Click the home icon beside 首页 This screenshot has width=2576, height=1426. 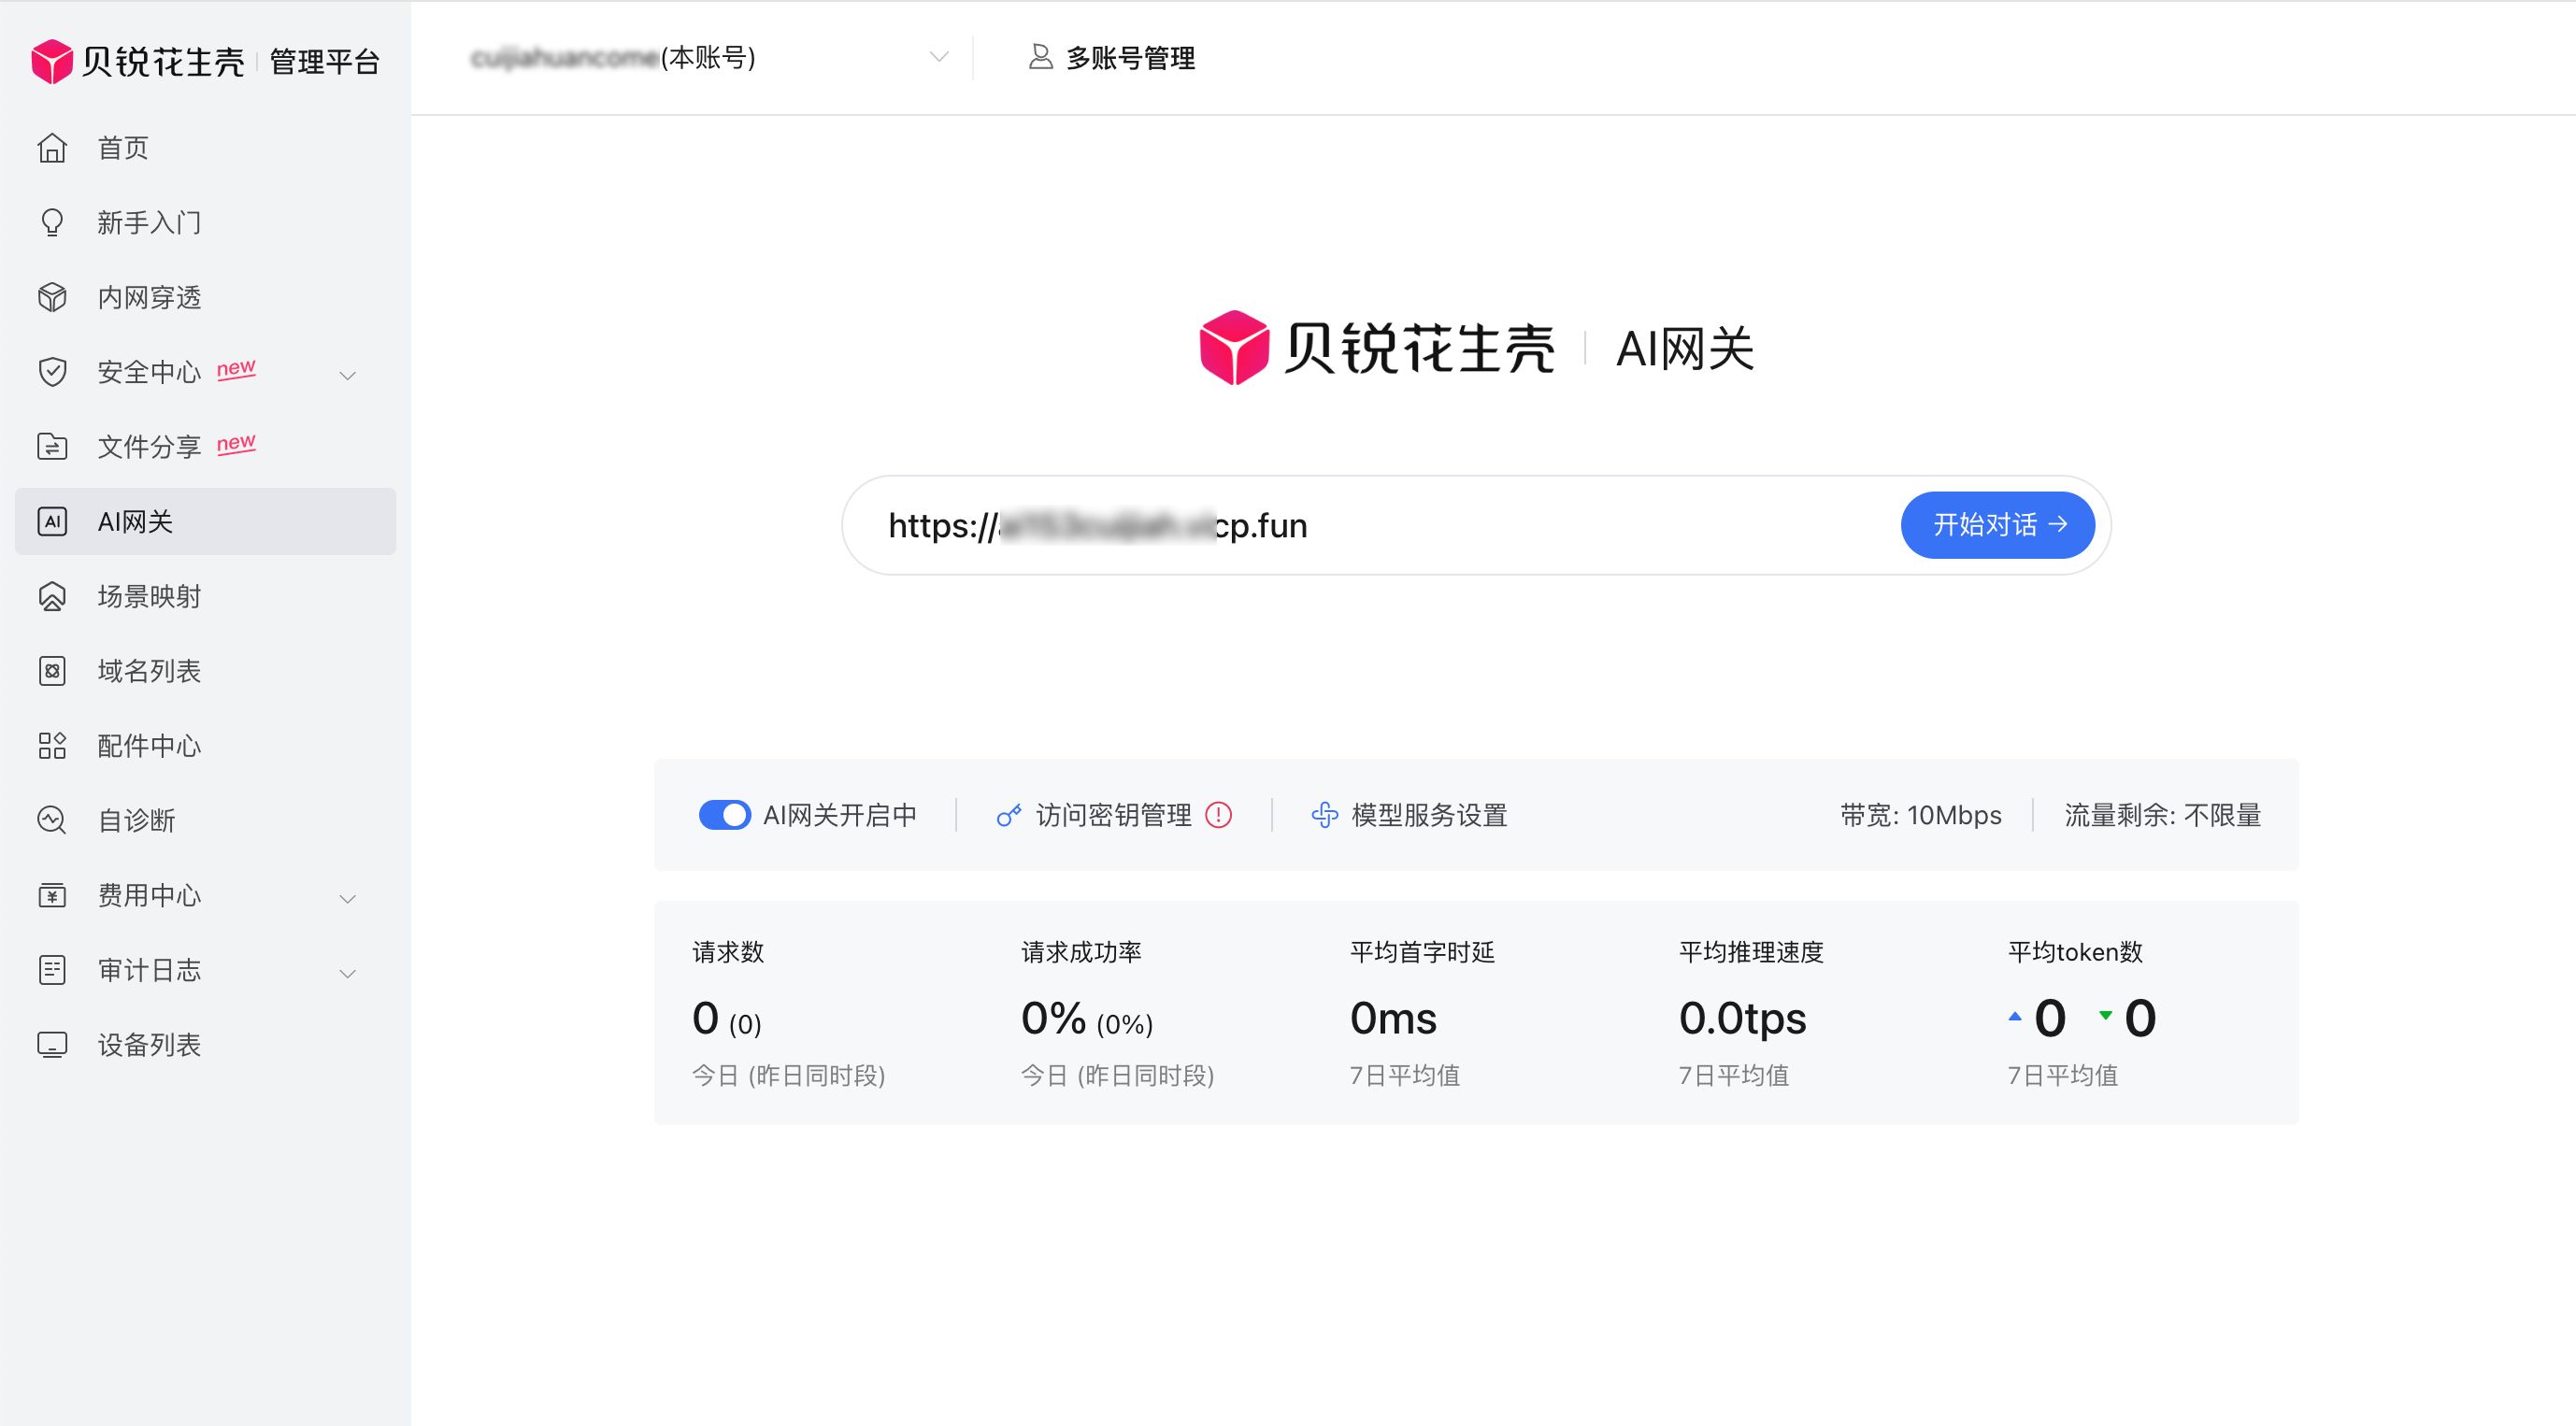[x=52, y=148]
